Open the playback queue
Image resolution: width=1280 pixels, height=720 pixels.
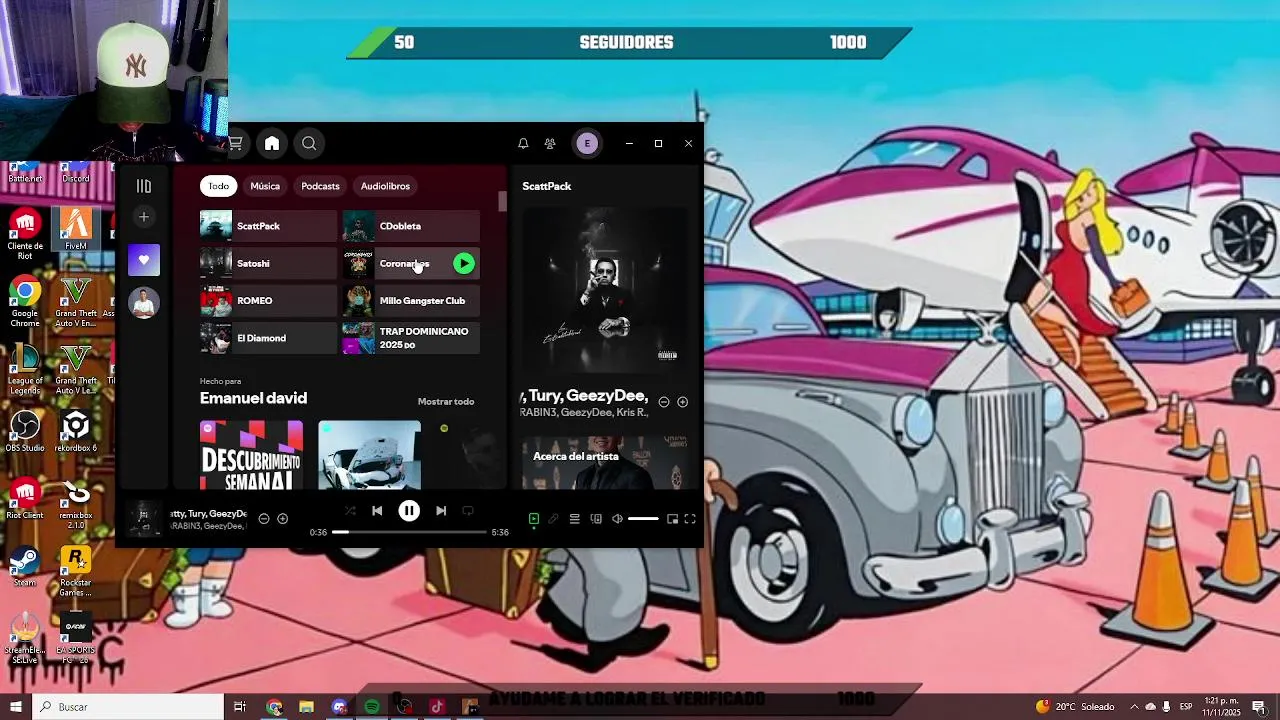[x=575, y=519]
